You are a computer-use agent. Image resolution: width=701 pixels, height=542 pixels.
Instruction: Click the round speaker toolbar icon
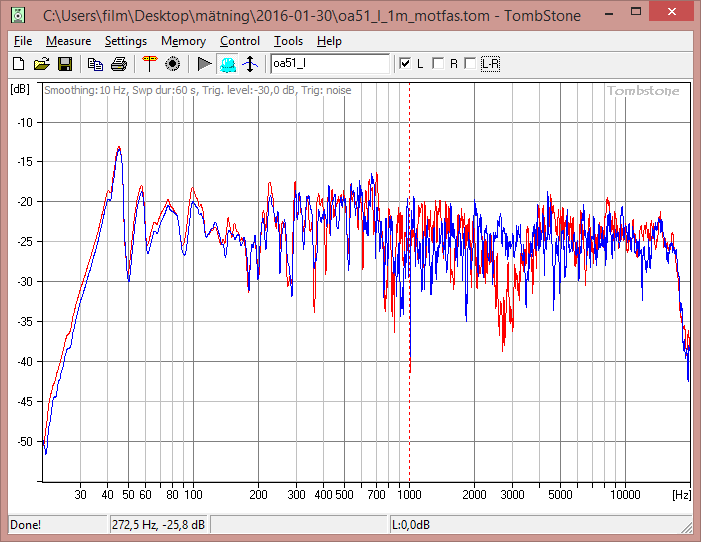tap(172, 64)
